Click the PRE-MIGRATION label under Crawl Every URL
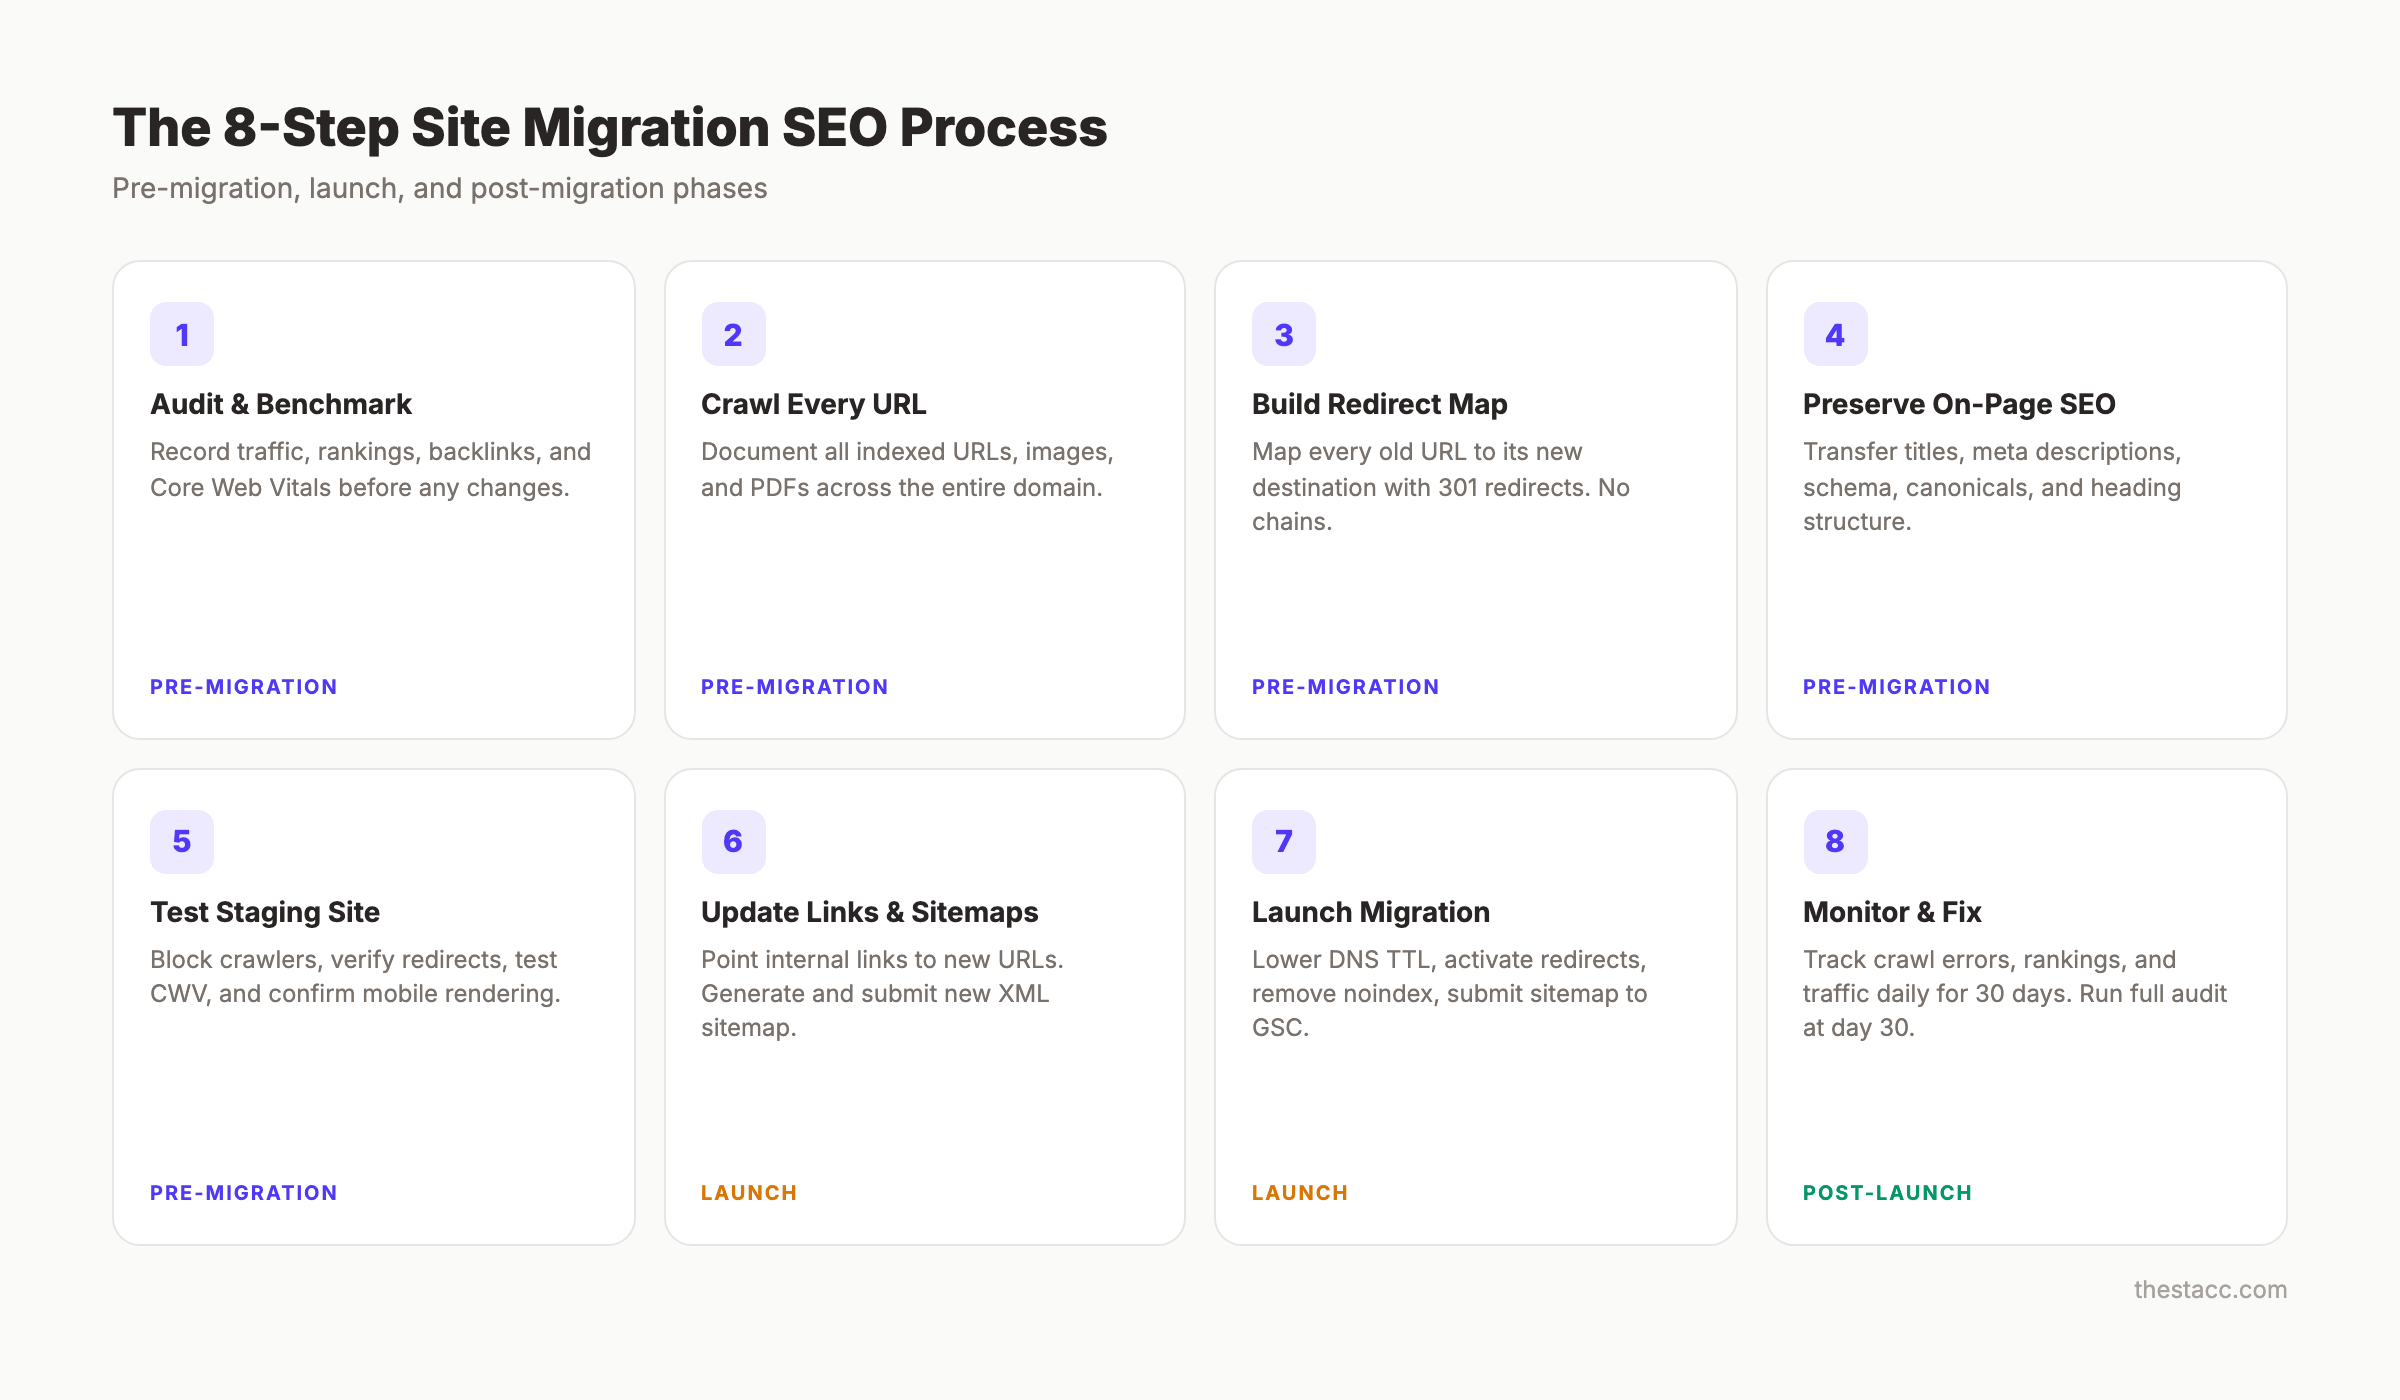The image size is (2400, 1400). 793,686
